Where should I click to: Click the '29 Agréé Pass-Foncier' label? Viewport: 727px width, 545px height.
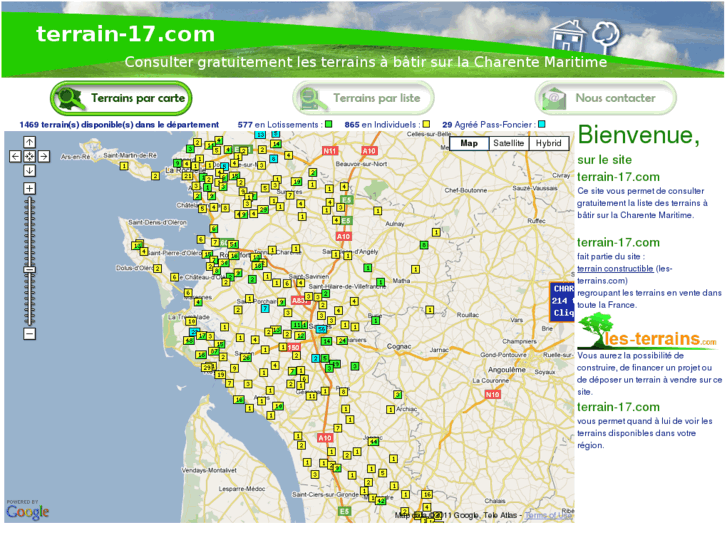pos(487,124)
